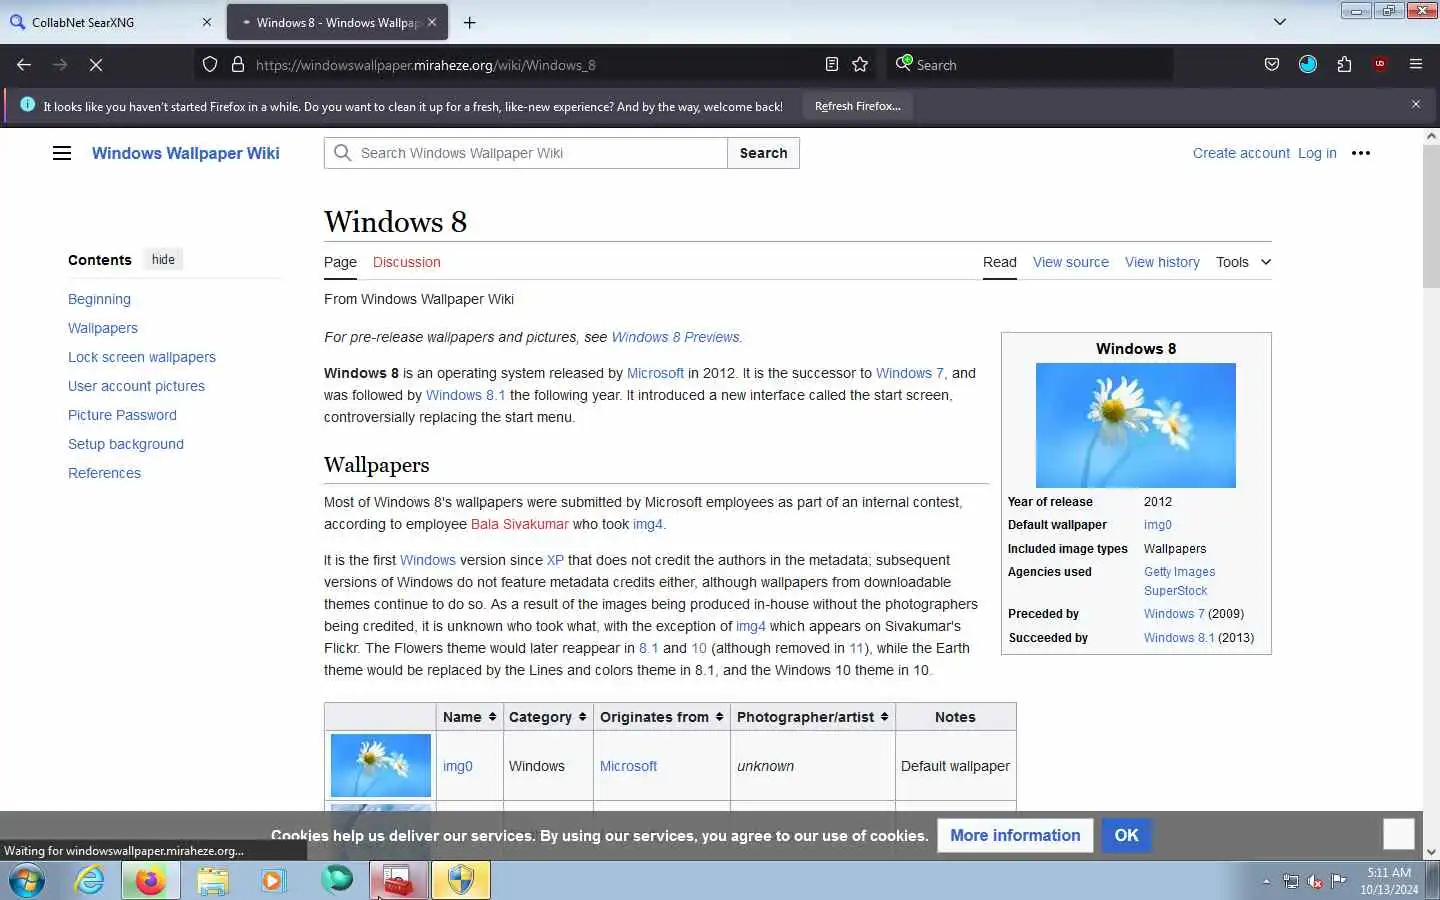Jump to Lock screen wallpapers section
The height and width of the screenshot is (900, 1440).
142,357
